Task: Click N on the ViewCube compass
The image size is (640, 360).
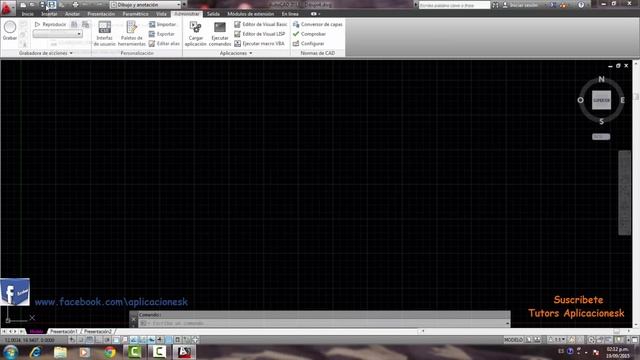Action: 601,79
